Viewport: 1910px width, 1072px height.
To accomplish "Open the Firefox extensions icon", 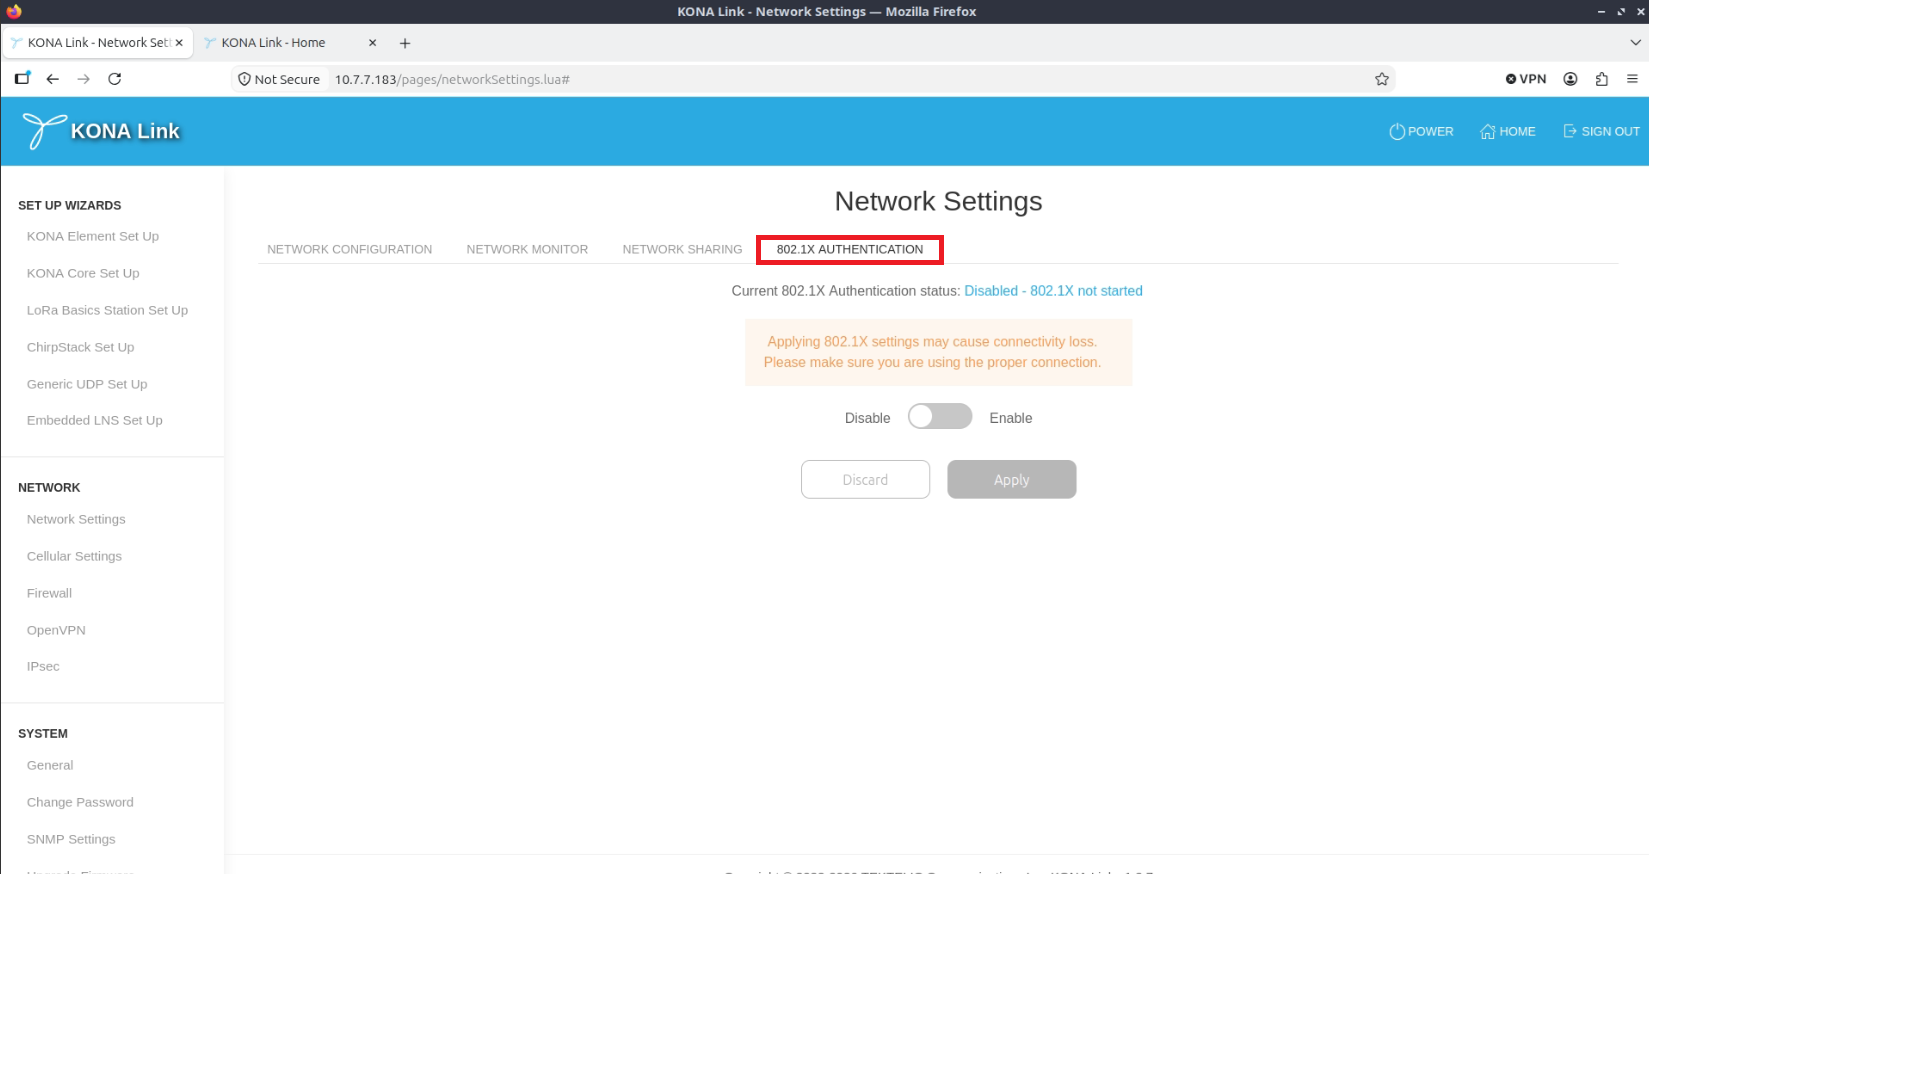I will point(1602,79).
